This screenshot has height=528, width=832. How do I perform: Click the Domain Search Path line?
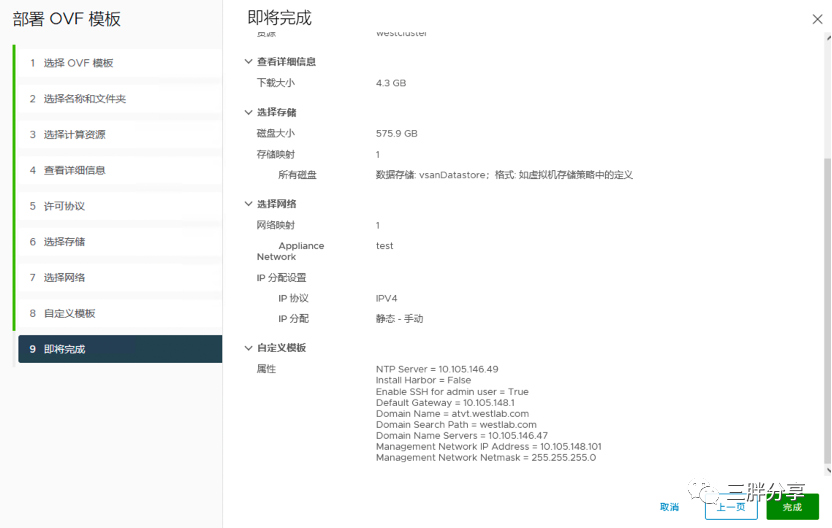[456, 425]
